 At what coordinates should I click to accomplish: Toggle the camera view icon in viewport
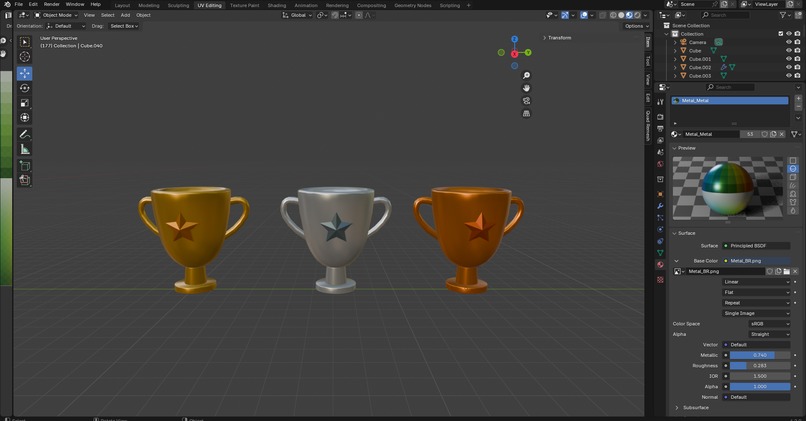click(x=526, y=101)
